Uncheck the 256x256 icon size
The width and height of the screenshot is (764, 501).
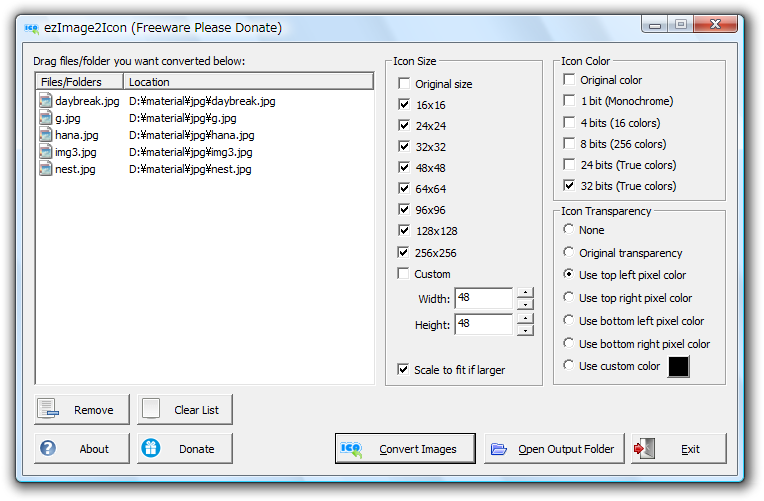point(404,253)
